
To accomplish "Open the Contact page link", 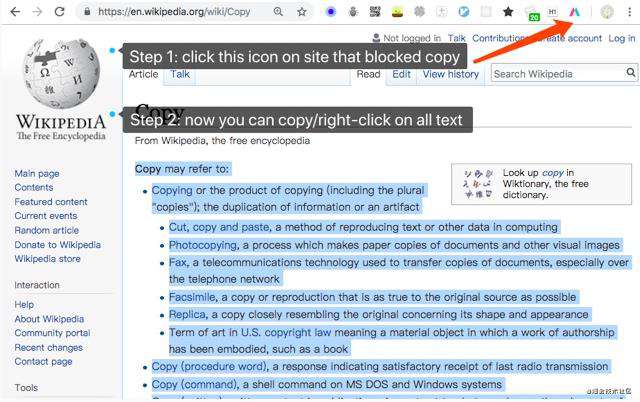I will (43, 362).
